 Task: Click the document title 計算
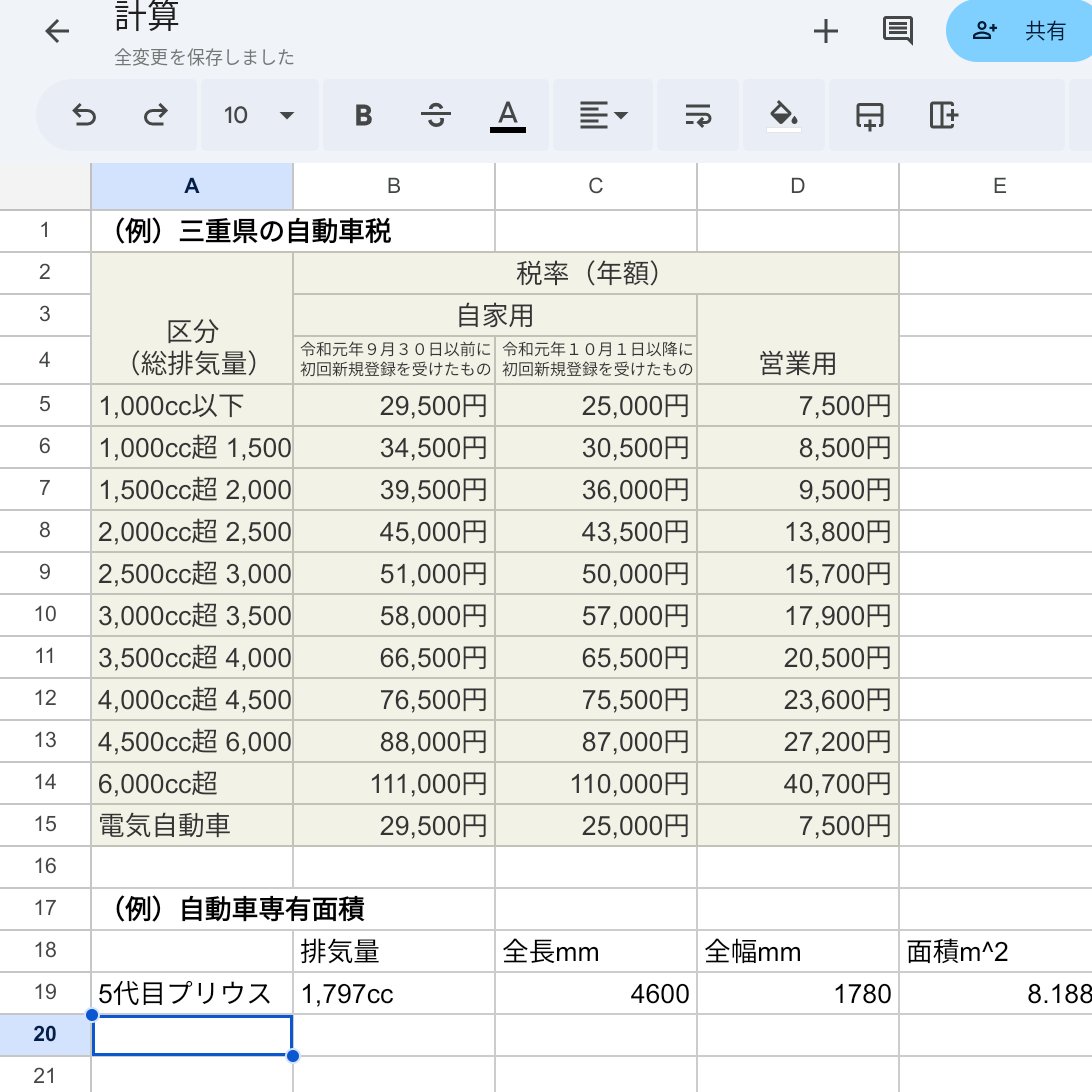(x=147, y=17)
